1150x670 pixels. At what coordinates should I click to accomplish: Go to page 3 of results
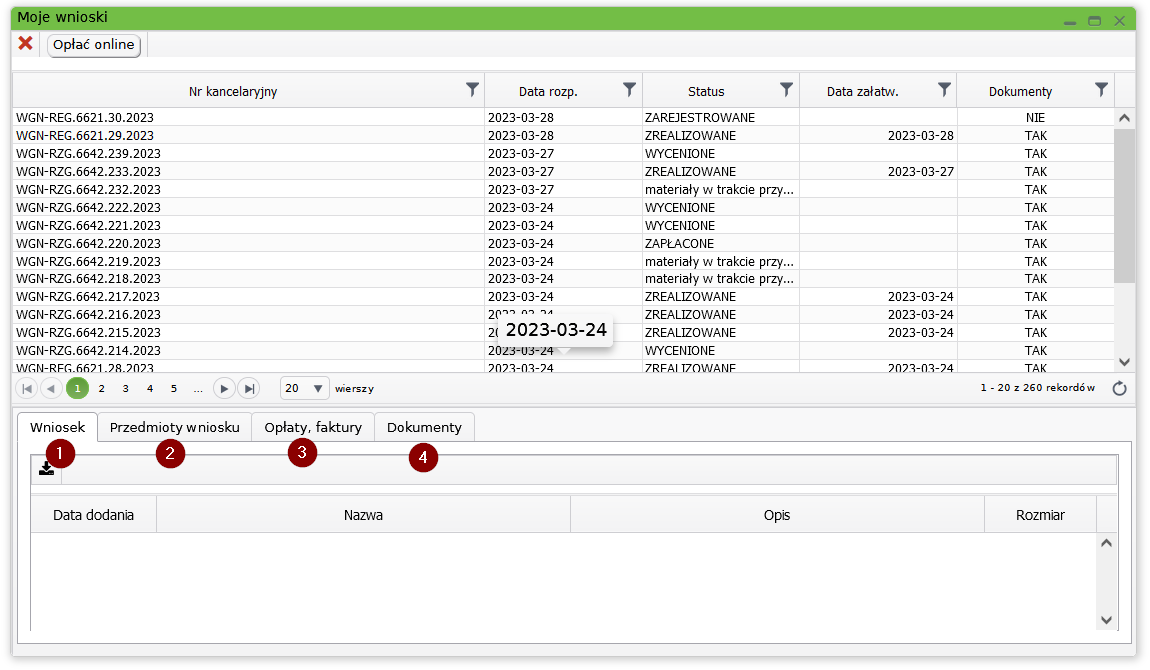click(125, 388)
